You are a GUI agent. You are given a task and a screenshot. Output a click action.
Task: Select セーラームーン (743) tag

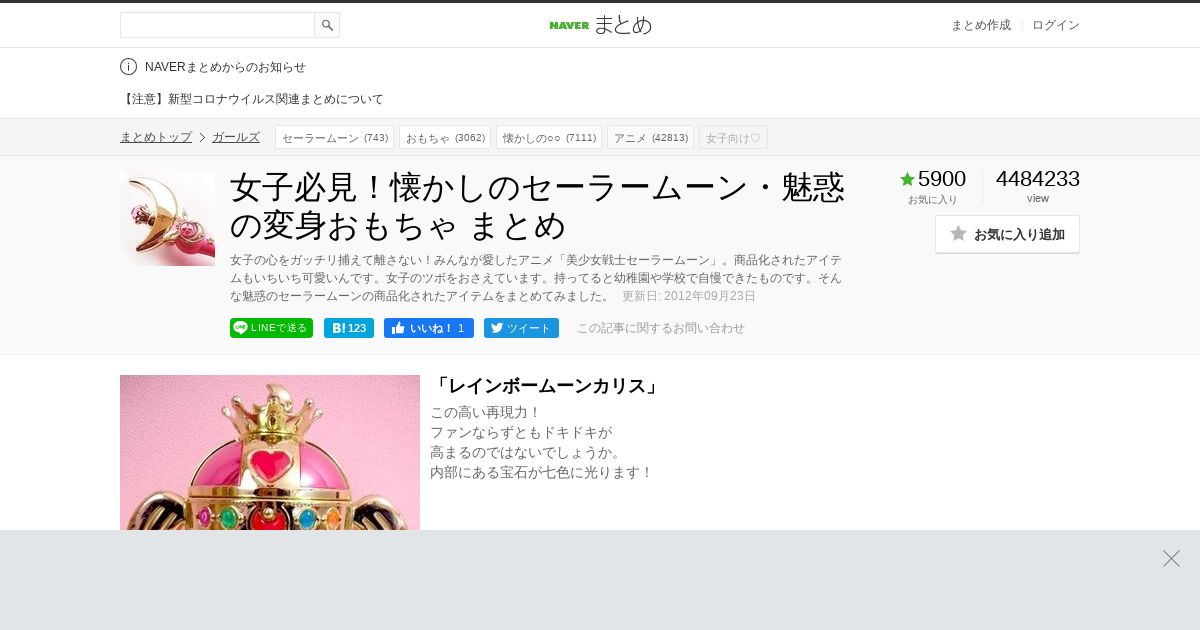[335, 137]
